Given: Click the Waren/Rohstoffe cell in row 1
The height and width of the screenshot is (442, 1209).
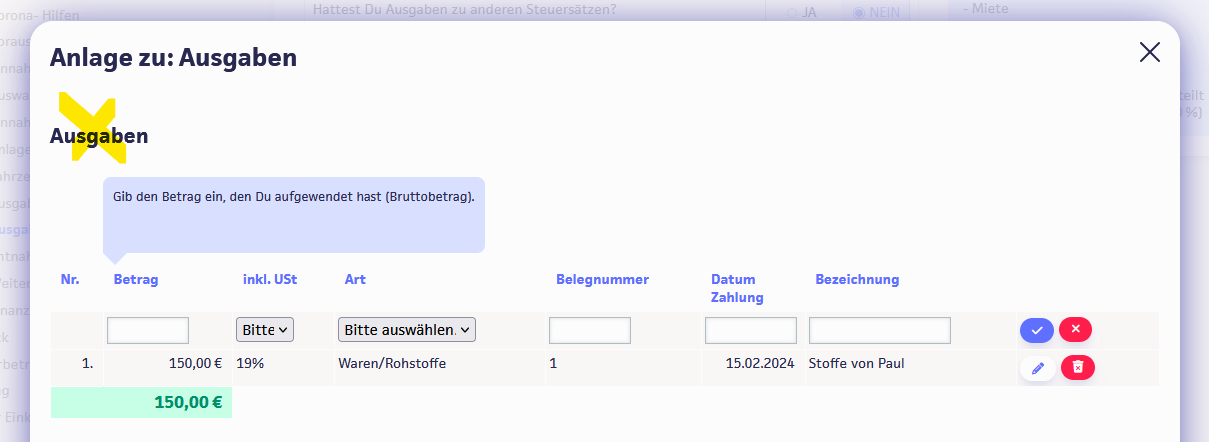Looking at the screenshot, I should [x=392, y=364].
